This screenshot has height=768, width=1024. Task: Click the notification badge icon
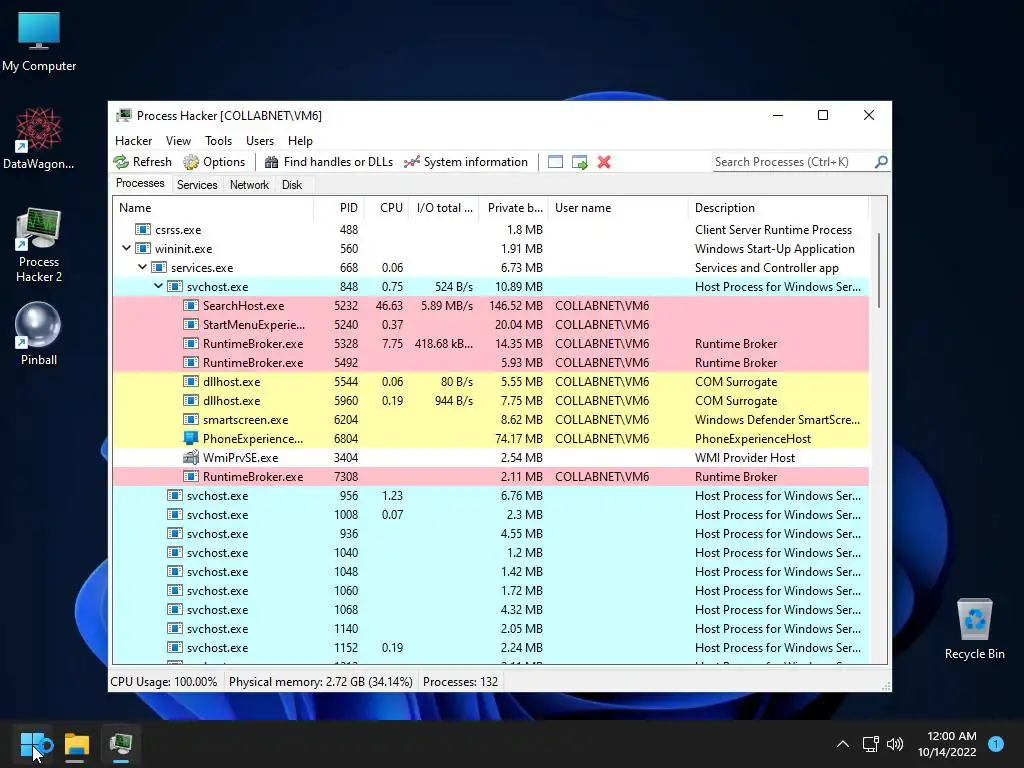click(x=996, y=744)
